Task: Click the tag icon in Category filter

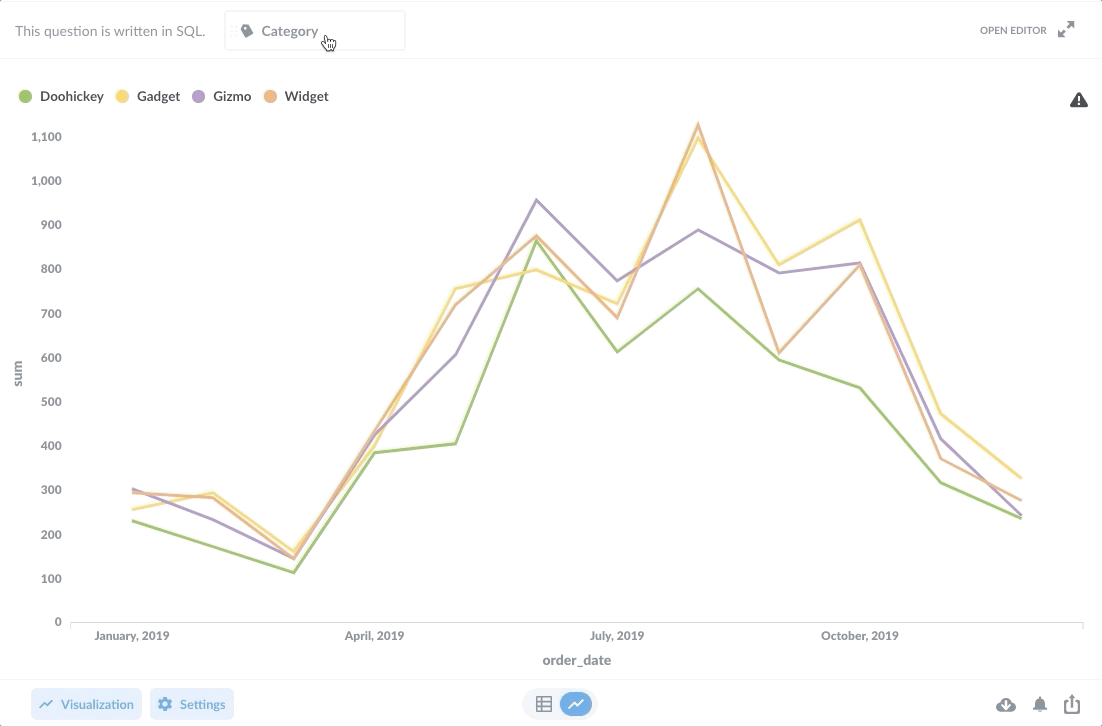Action: coord(247,31)
